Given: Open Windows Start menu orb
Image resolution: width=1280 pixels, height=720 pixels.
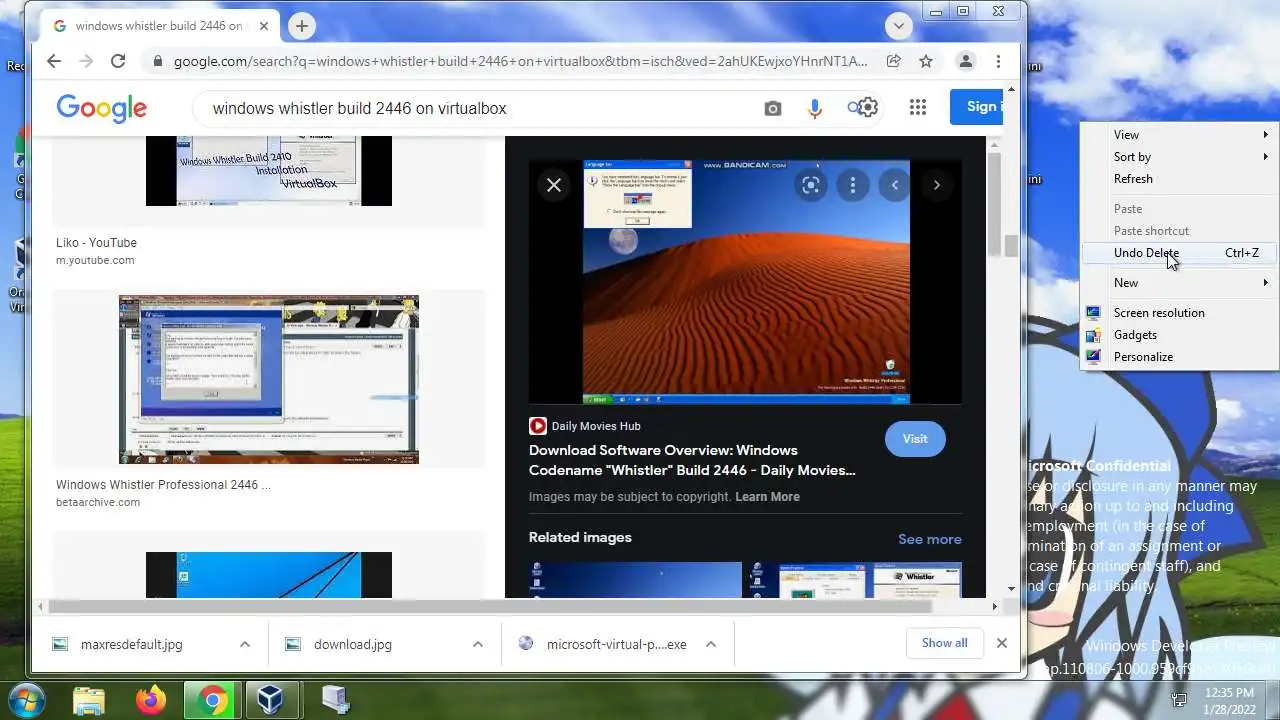Looking at the screenshot, I should [26, 699].
